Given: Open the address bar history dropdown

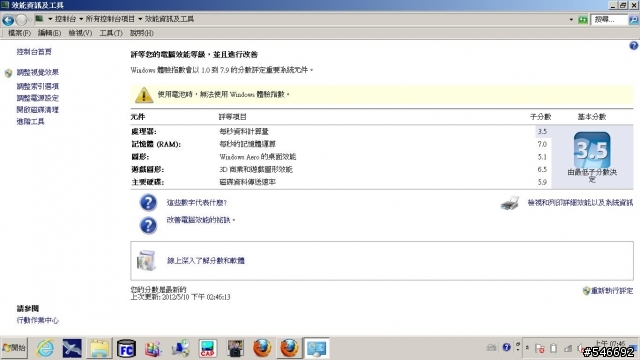Looking at the screenshot, I should [x=571, y=20].
